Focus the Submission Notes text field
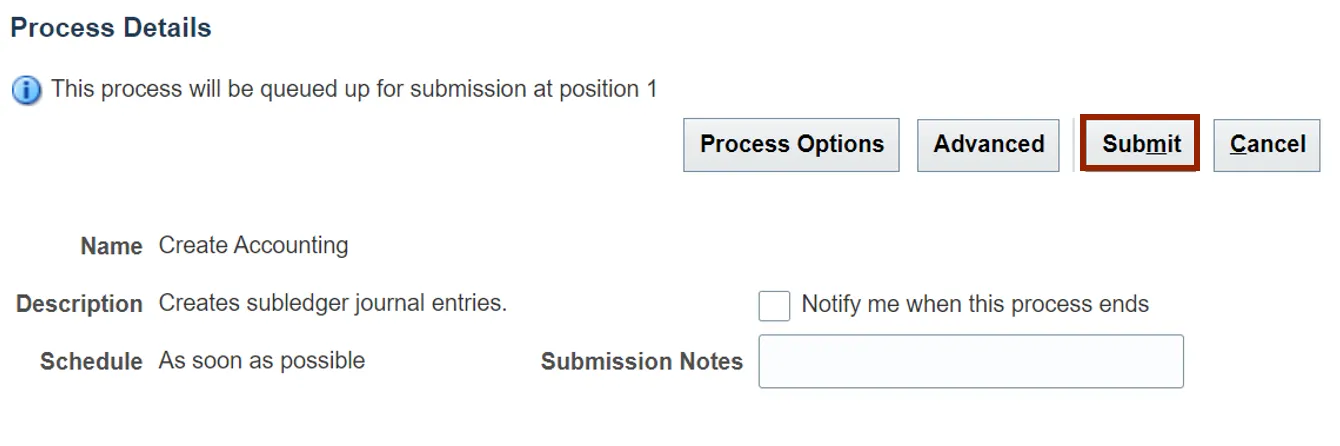Image resolution: width=1340 pixels, height=446 pixels. [970, 361]
